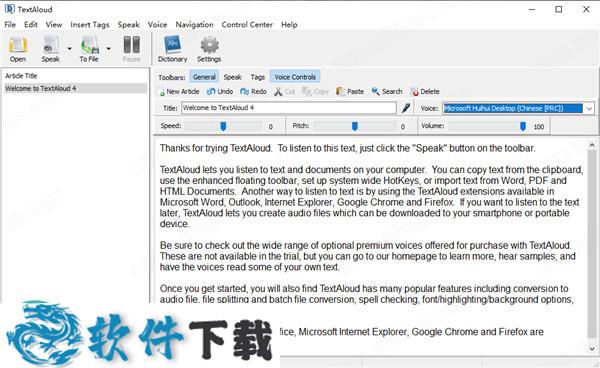Viewport: 600px width, 368px height.
Task: Open the Speak button dropdown arrow
Action: [x=69, y=49]
